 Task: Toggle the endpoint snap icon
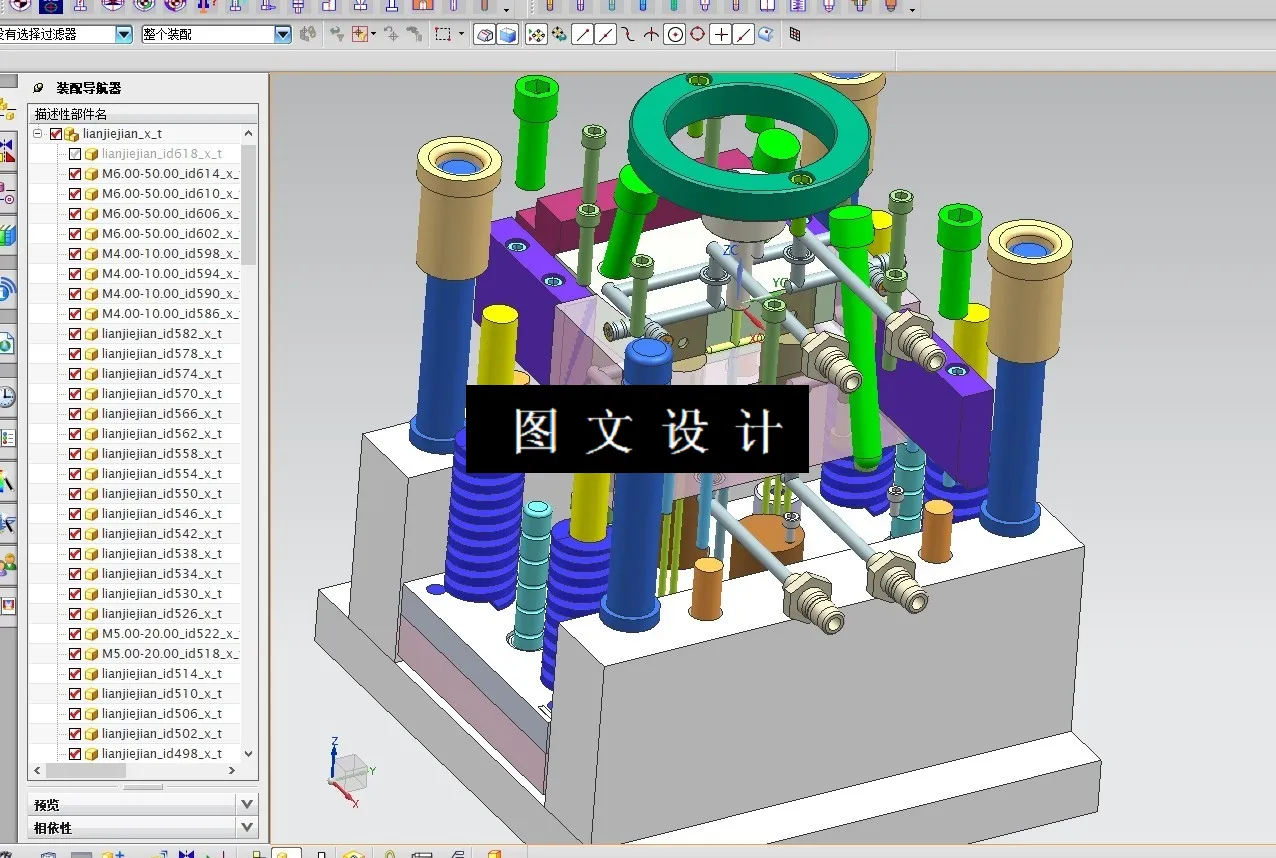tap(582, 35)
